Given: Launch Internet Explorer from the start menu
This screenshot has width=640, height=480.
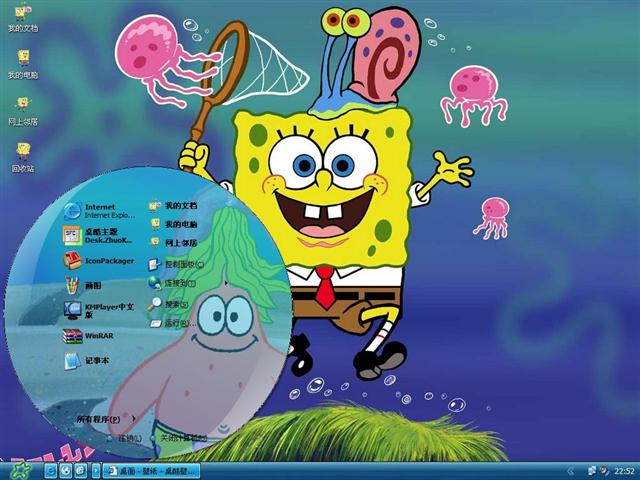Looking at the screenshot, I should pos(100,211).
